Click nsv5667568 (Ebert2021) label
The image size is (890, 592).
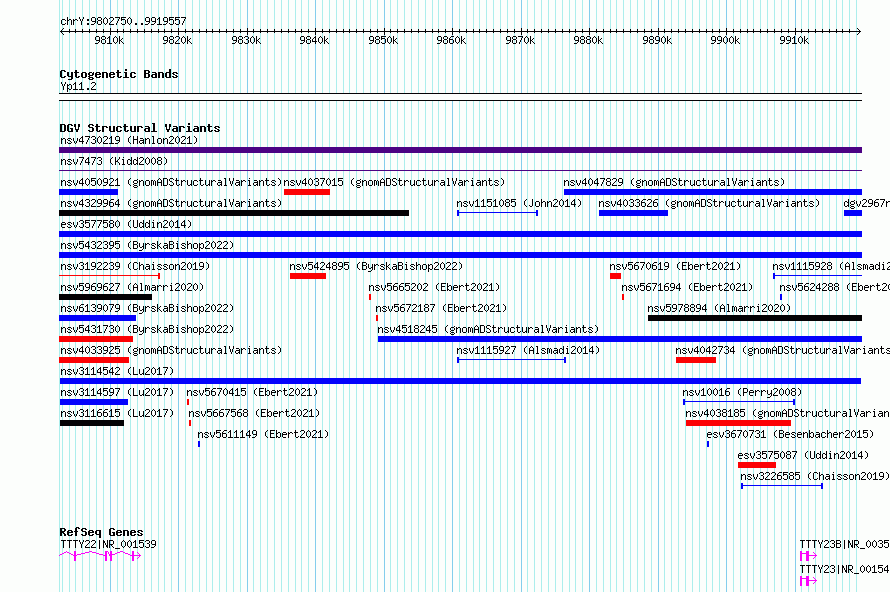[254, 413]
